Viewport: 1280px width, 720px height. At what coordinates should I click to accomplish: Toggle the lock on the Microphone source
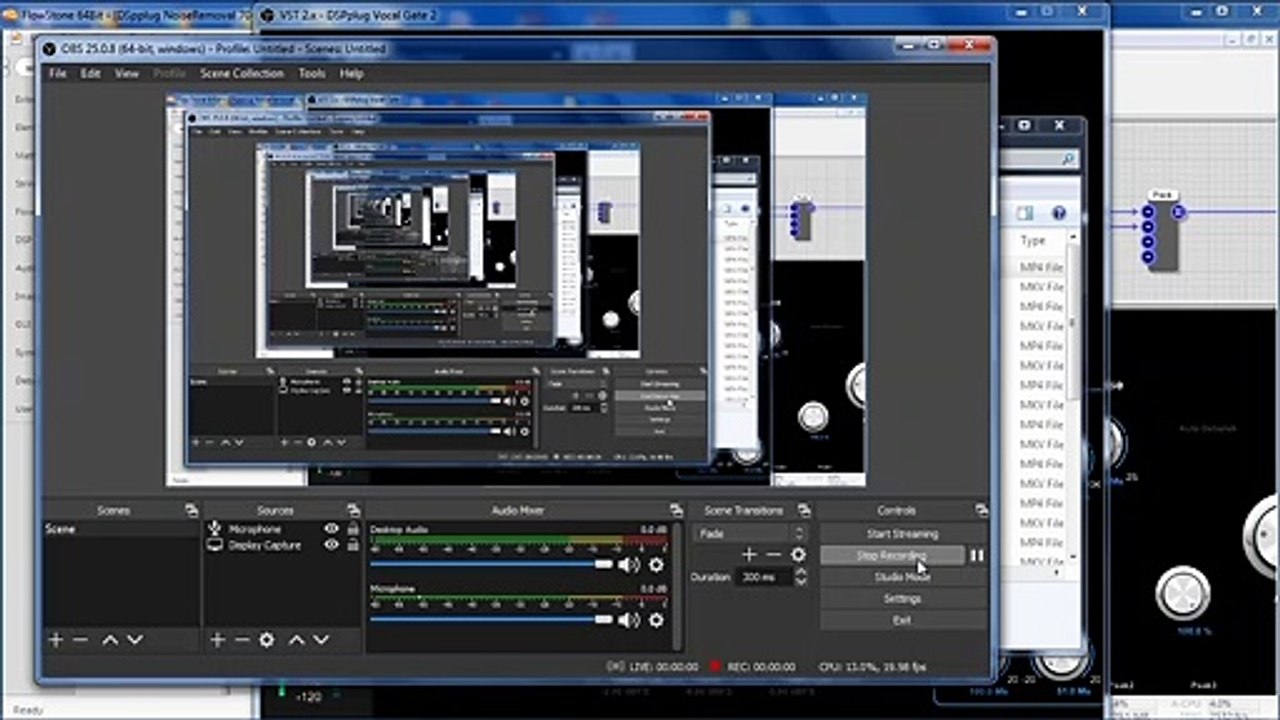(x=353, y=528)
